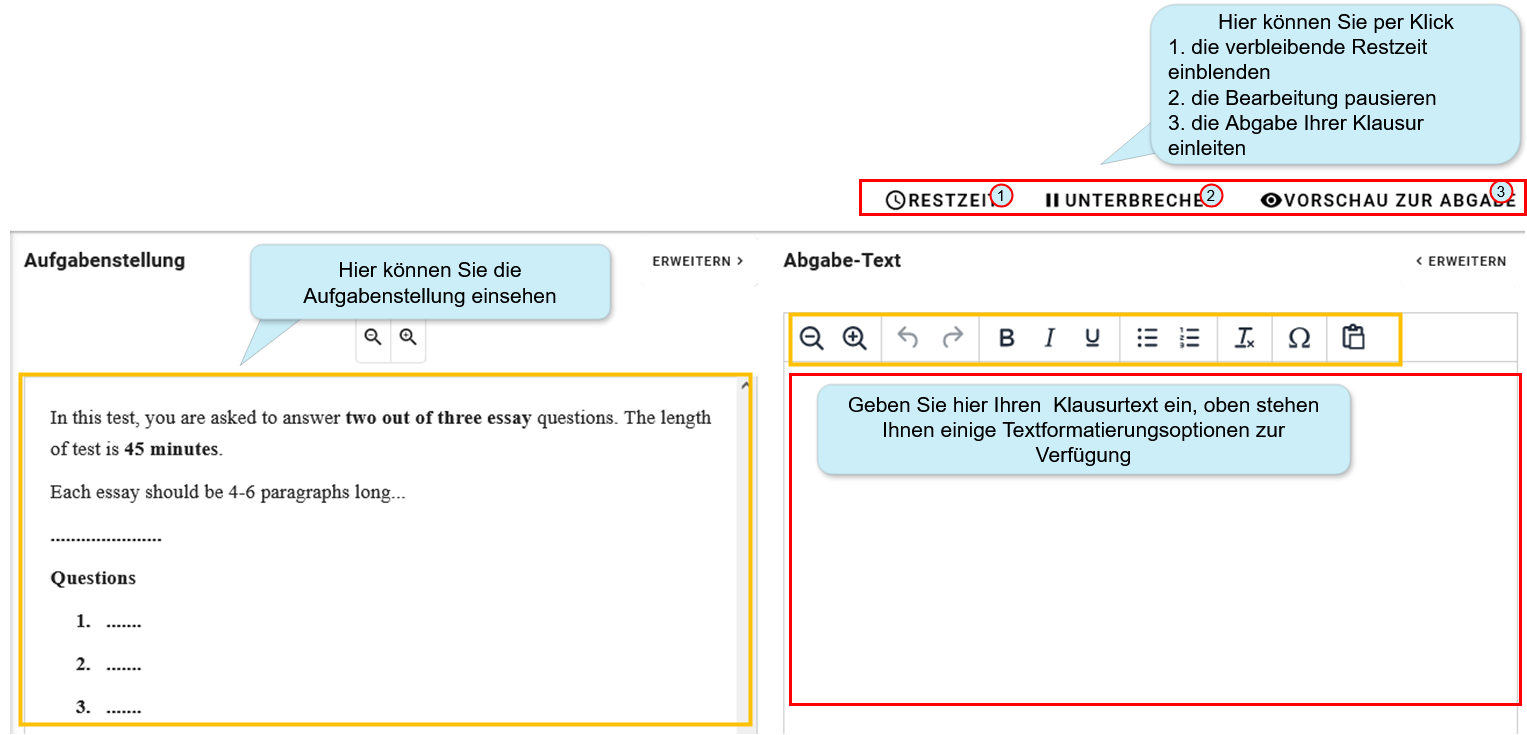Image resolution: width=1527 pixels, height=735 pixels.
Task: Click the 'Each essay should be 4-6 paragraphs' line
Action: 228,492
